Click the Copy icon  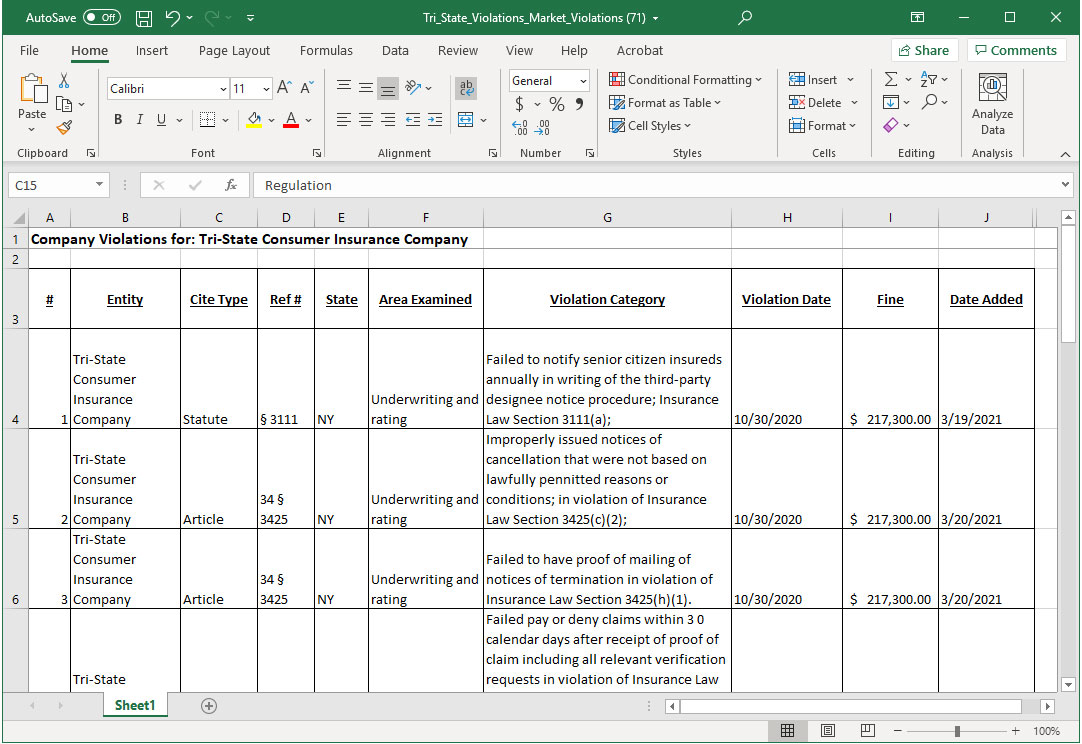pyautogui.click(x=64, y=104)
